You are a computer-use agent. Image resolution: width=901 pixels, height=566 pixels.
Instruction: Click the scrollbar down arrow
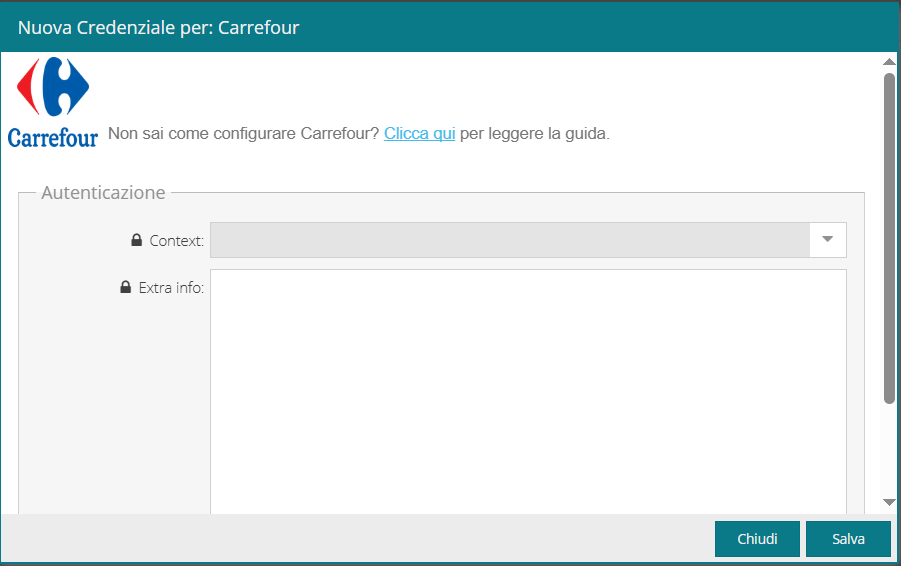tap(889, 503)
